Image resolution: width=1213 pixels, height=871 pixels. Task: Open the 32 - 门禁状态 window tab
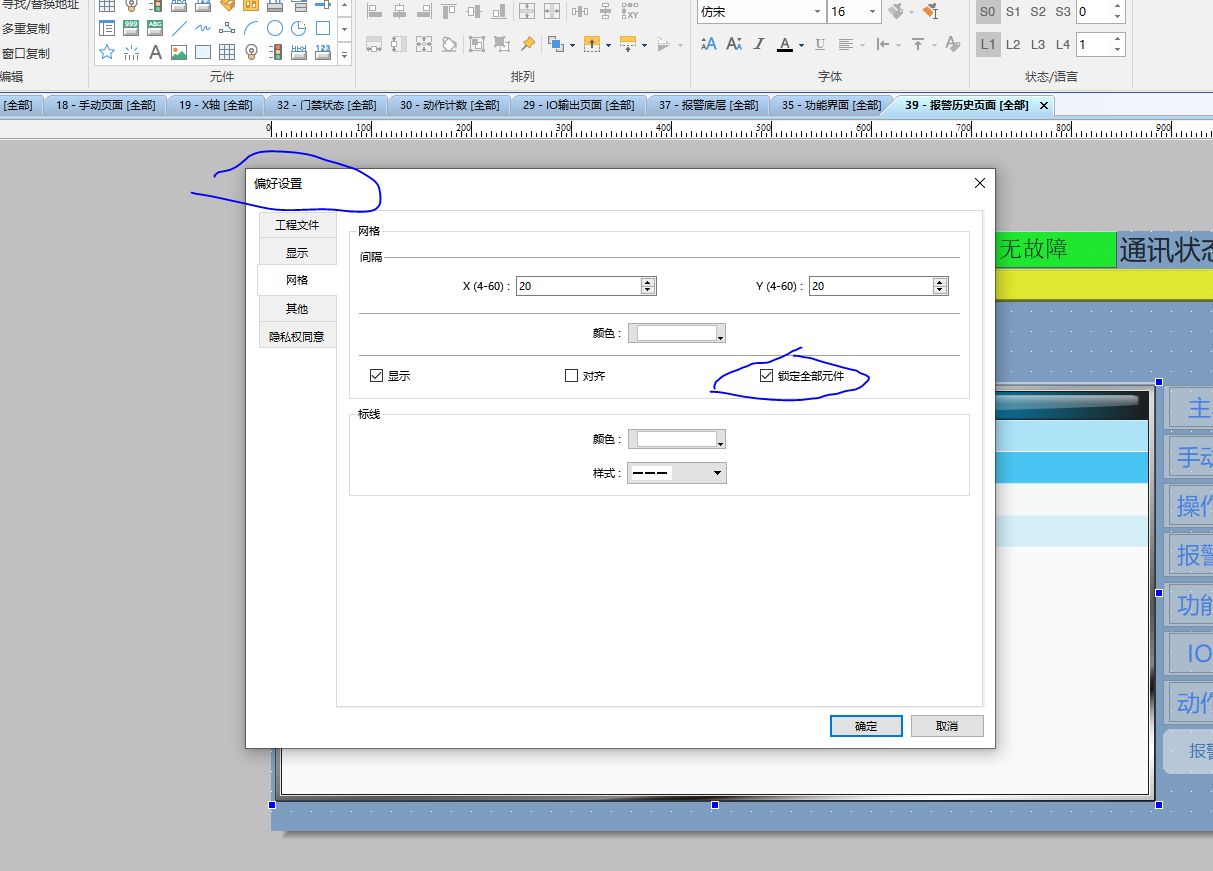[326, 105]
